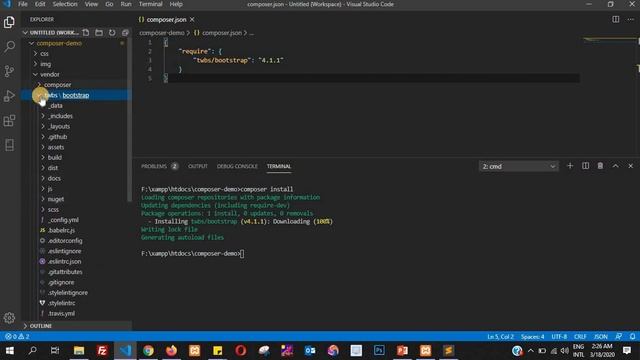
Task: Open Firefox from the taskbar
Action: (171, 351)
